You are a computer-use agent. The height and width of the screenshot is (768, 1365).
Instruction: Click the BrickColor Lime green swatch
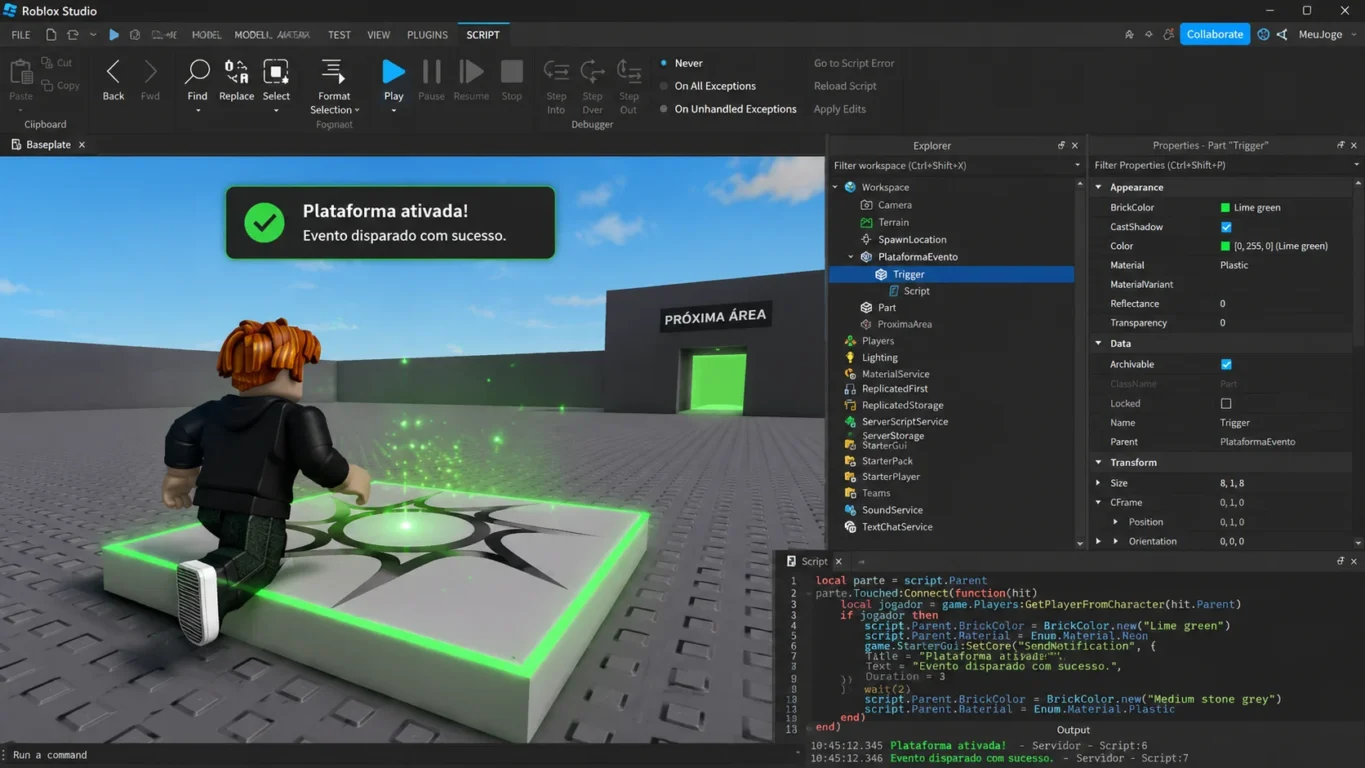pyautogui.click(x=1225, y=208)
